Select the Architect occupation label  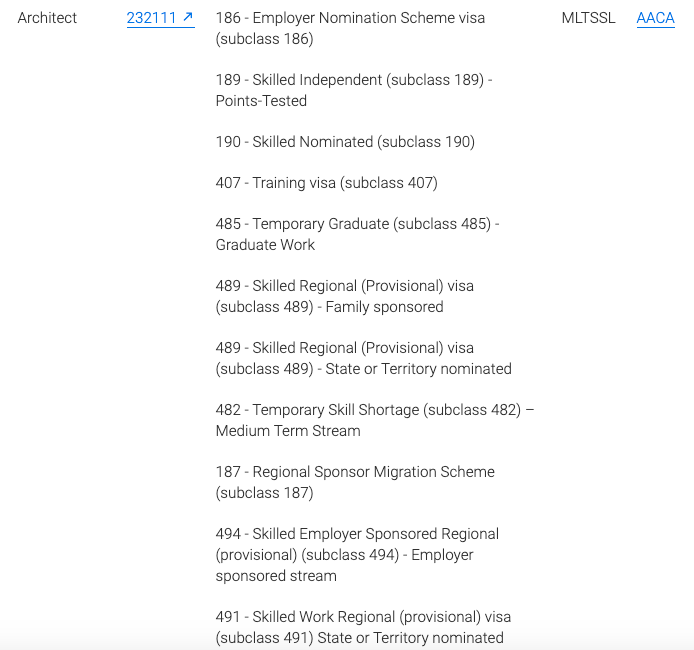click(47, 18)
